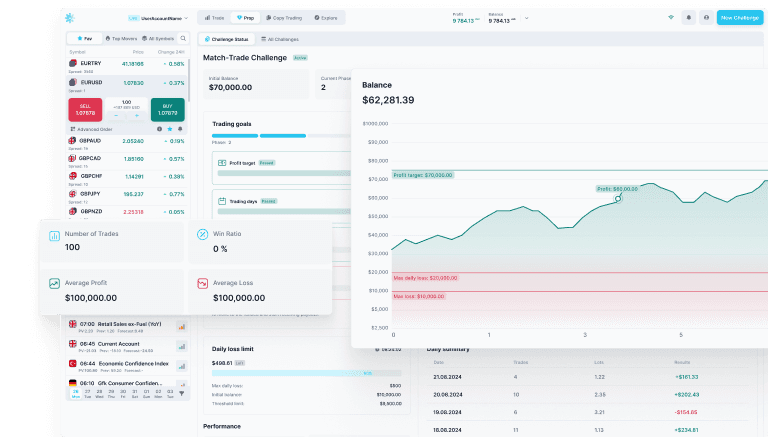
Task: Click the Match-Trade snowflake logo
Action: coord(70,18)
